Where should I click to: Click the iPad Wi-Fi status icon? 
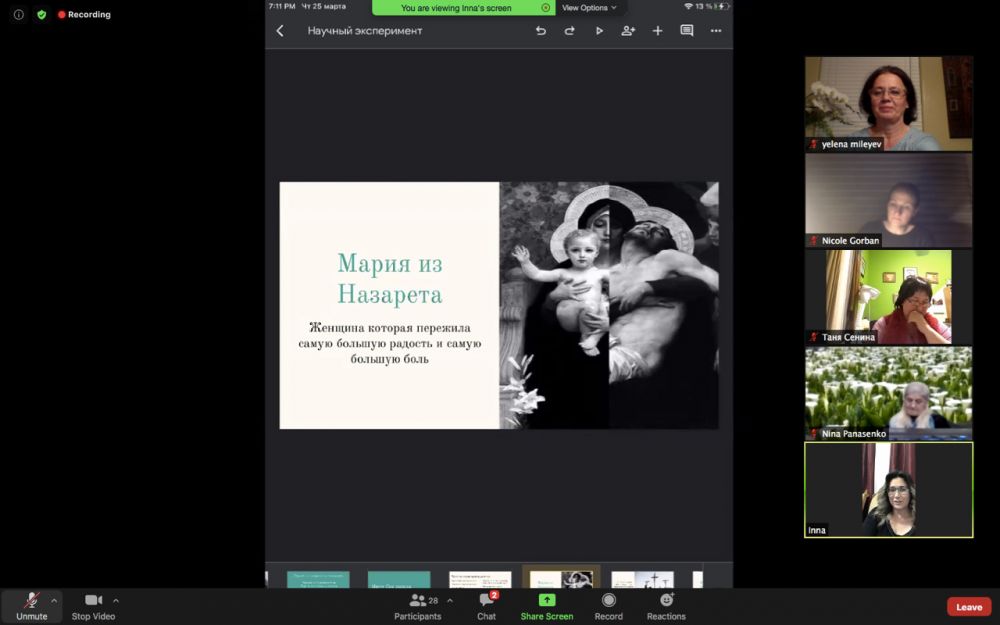(688, 6)
